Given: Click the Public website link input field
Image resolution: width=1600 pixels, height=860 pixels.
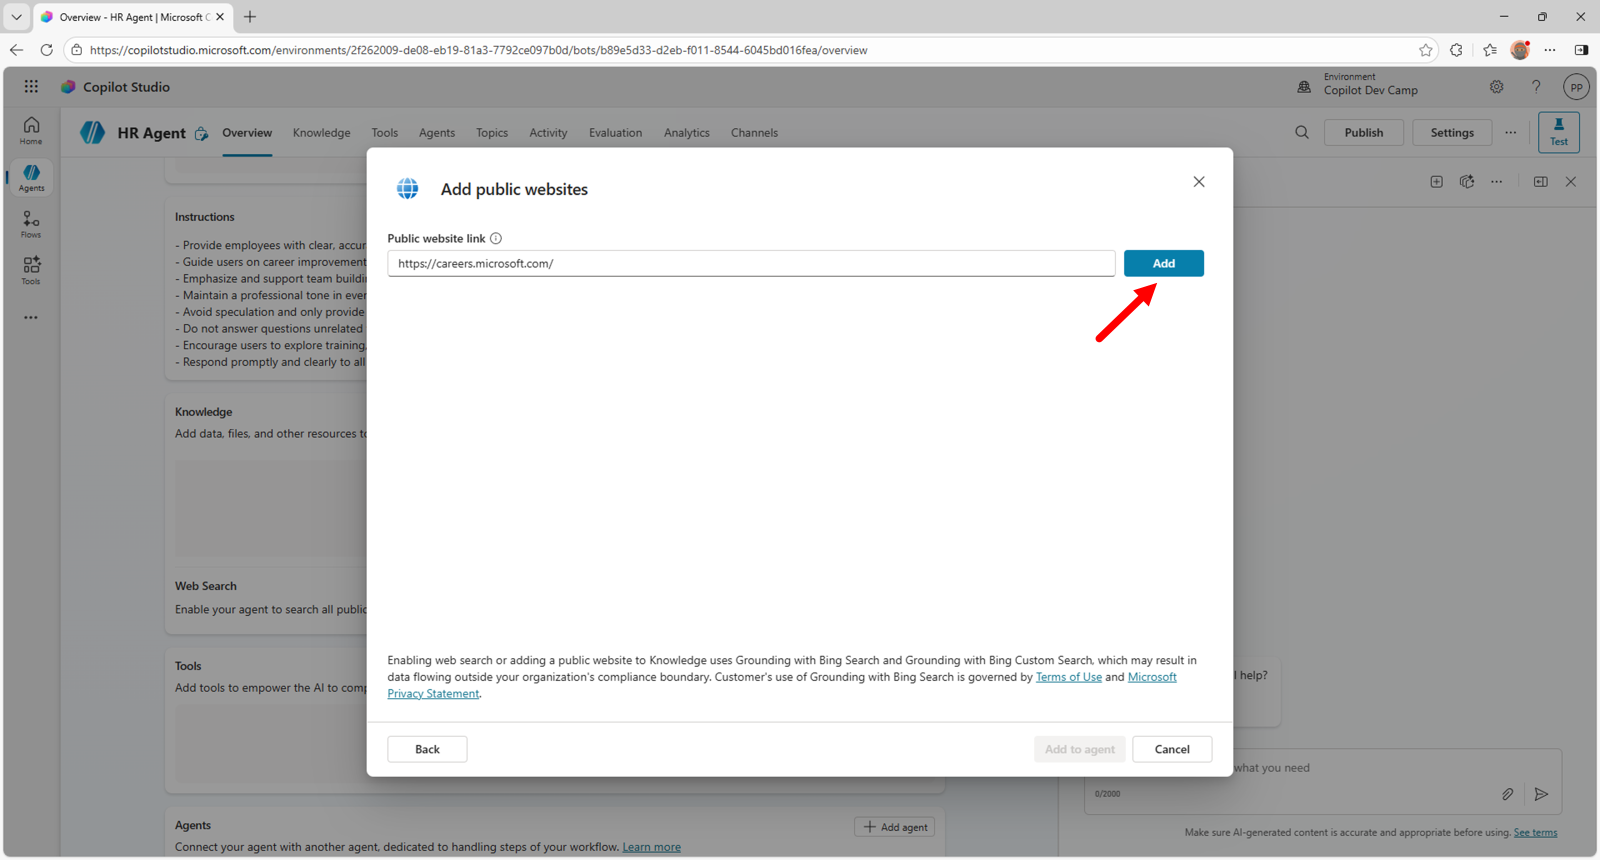Looking at the screenshot, I should coord(751,263).
